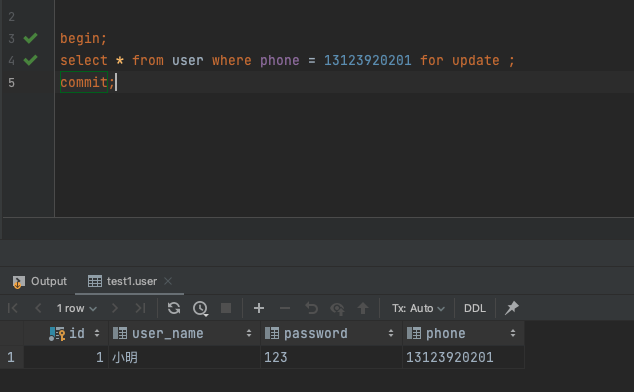
Task: Click the commit keyword in editor
Action: point(84,83)
